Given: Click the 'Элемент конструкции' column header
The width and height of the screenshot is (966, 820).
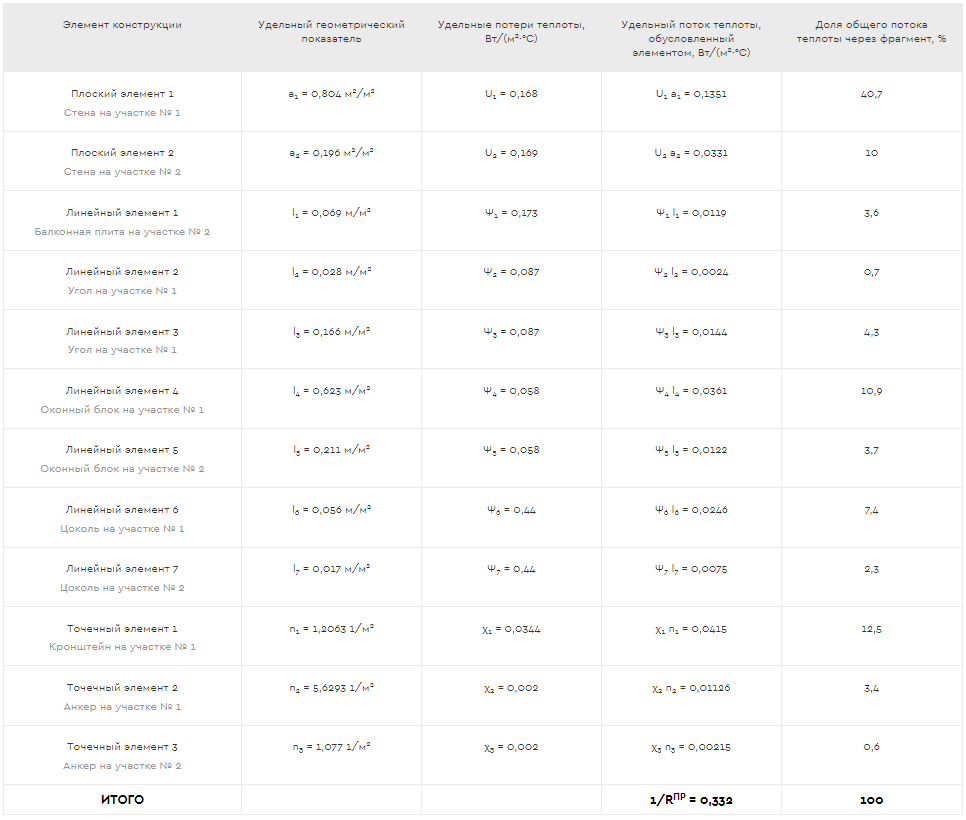Looking at the screenshot, I should pyautogui.click(x=122, y=25).
